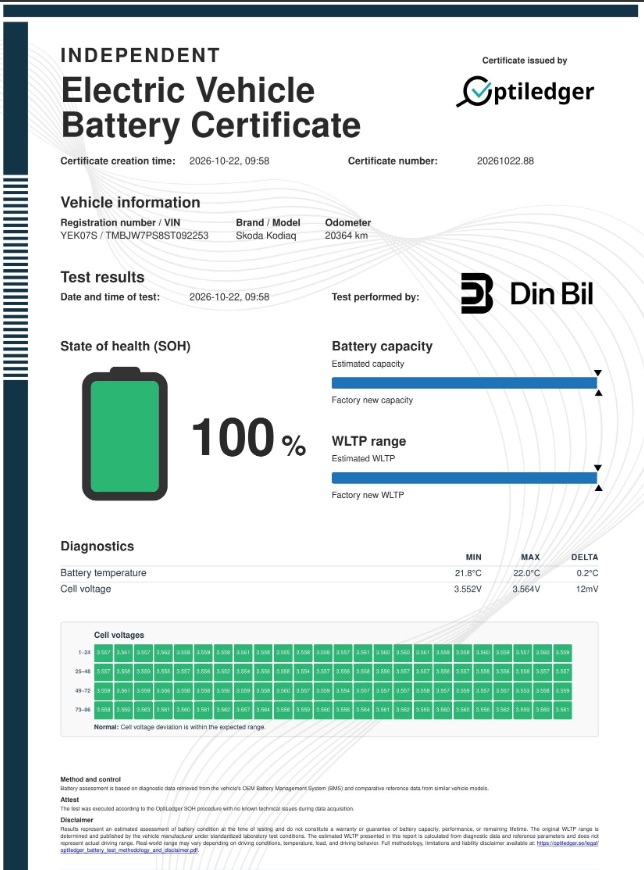644x870 pixels.
Task: Select the cell voltage delta '12mV'
Action: [587, 589]
